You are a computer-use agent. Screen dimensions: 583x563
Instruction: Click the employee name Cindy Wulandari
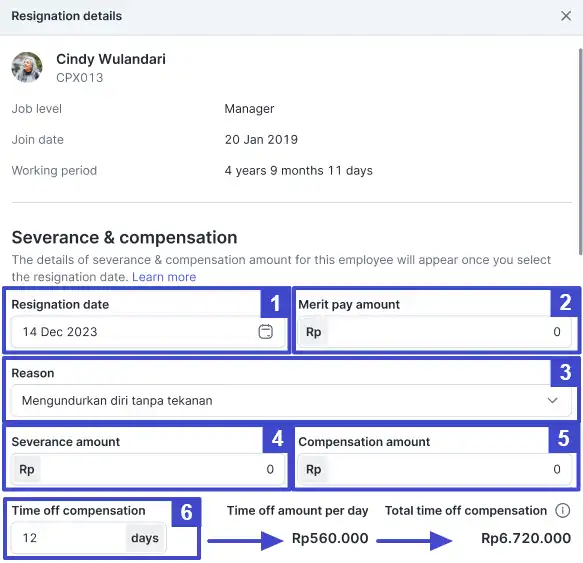111,59
